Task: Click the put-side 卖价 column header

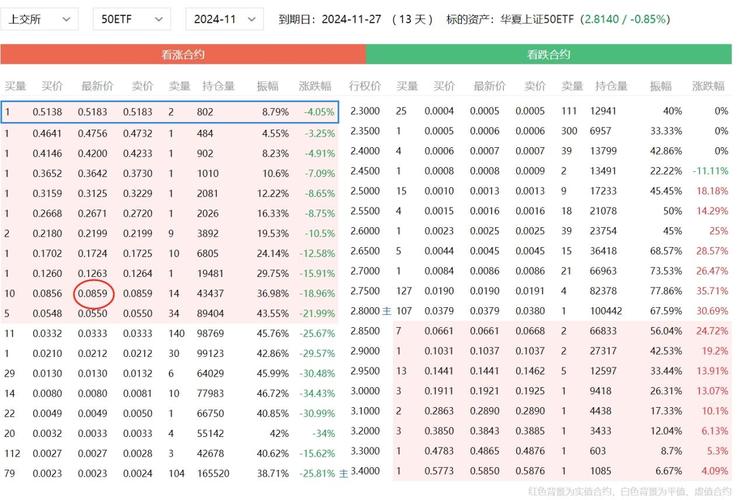Action: point(535,86)
